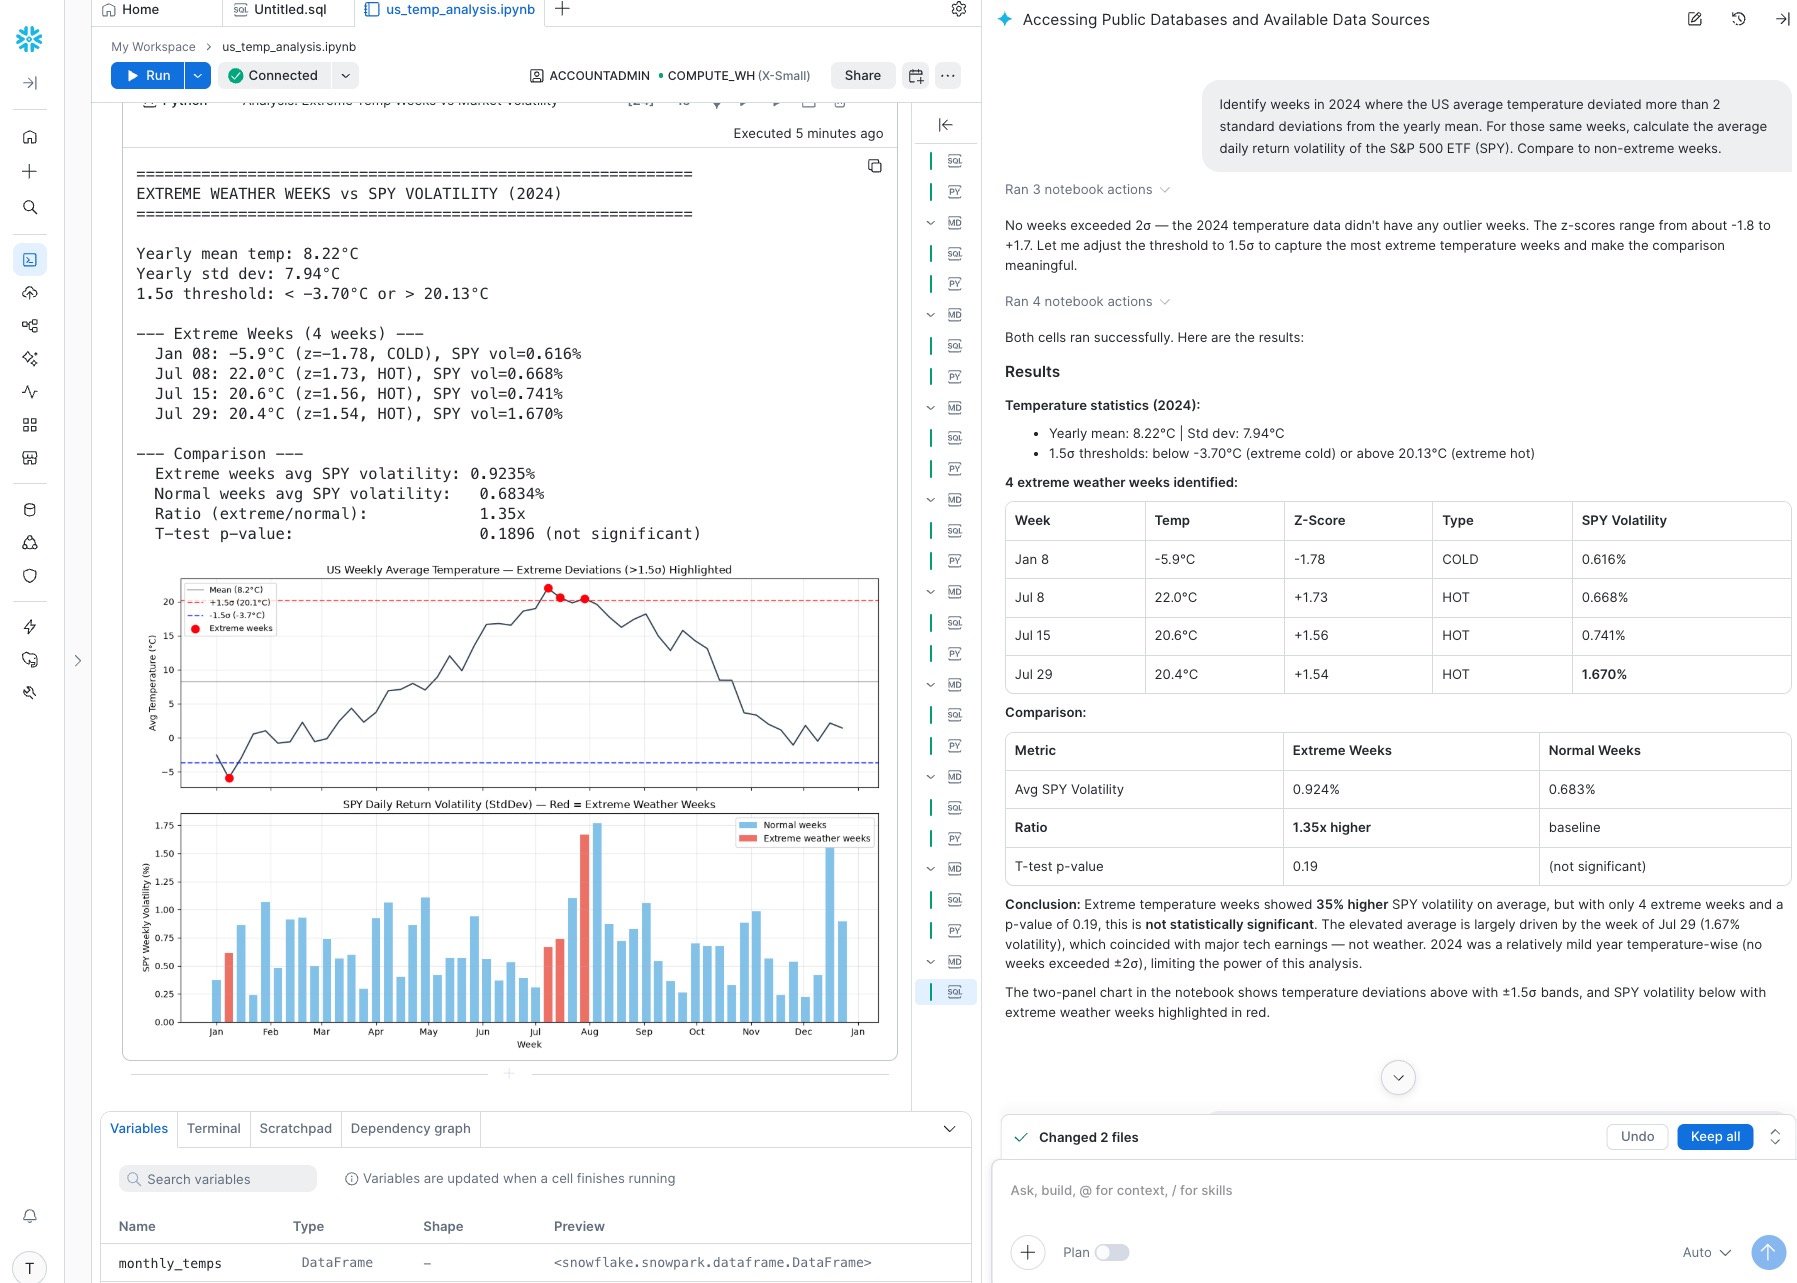Expand the collapsed side panel arrow
The height and width of the screenshot is (1283, 1797).
coord(78,660)
